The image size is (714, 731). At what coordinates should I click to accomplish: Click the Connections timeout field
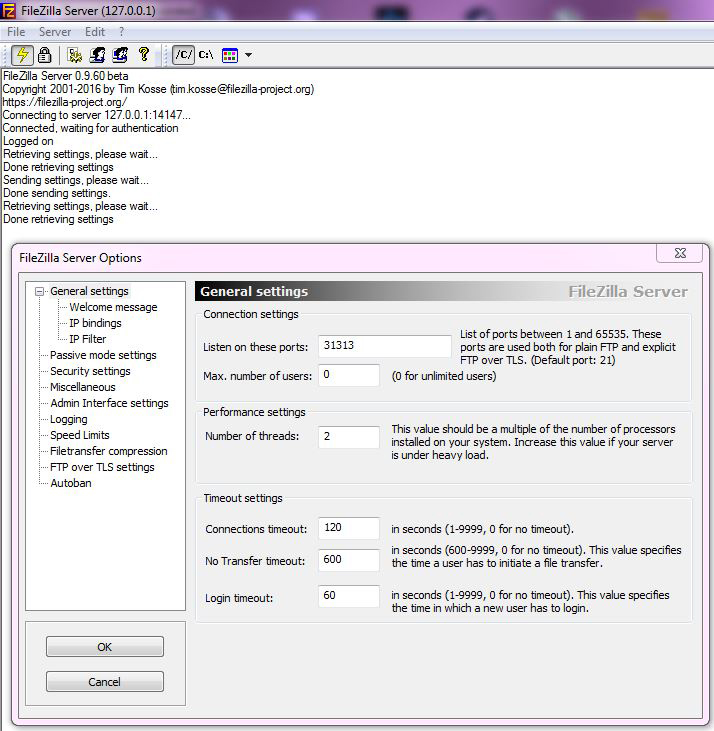pyautogui.click(x=349, y=528)
